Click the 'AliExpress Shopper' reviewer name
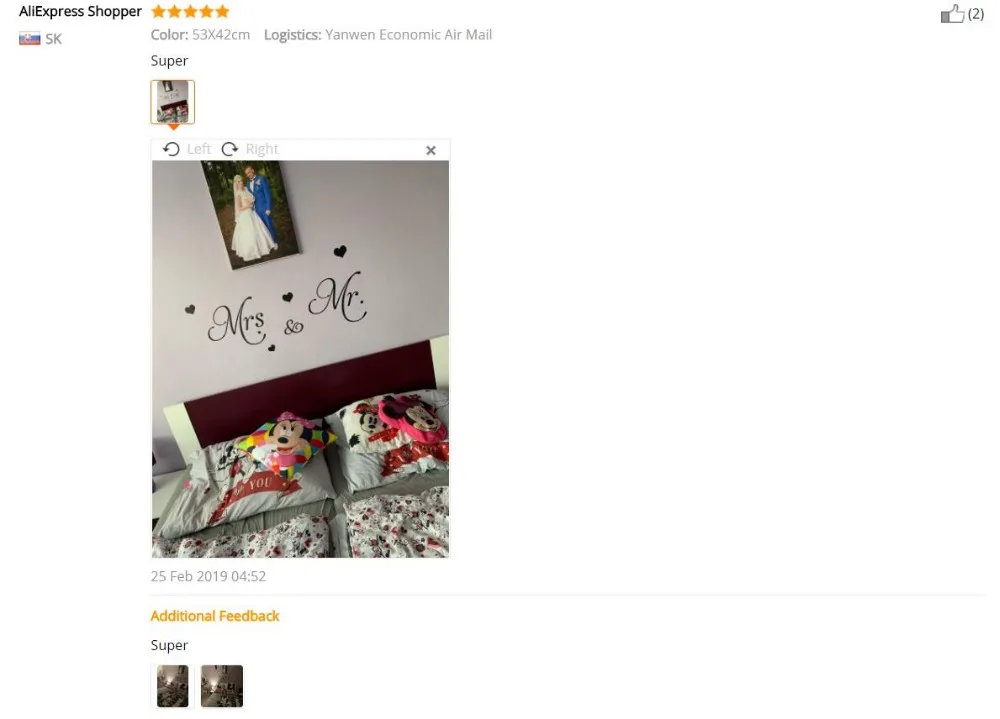 (x=80, y=11)
